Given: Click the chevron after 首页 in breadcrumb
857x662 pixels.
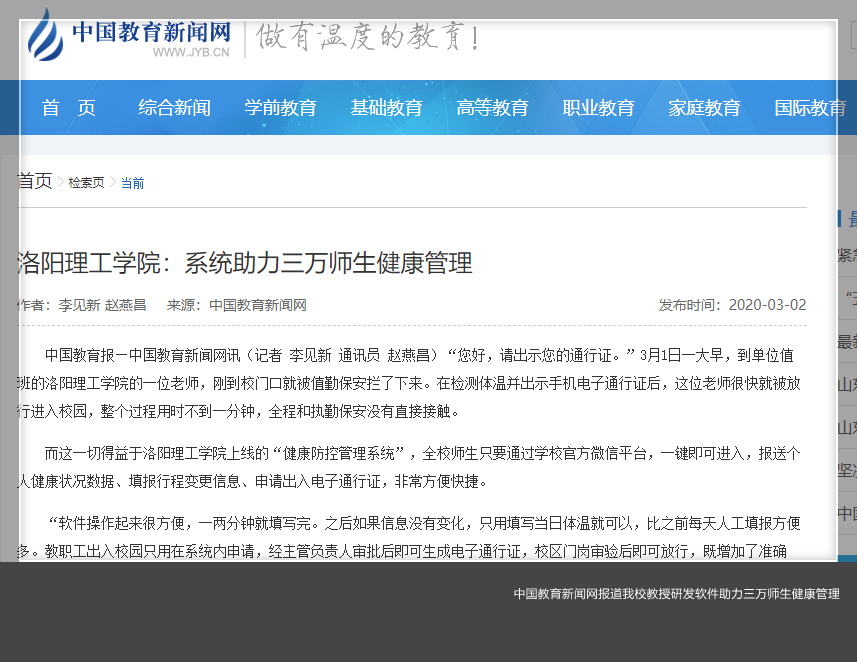Looking at the screenshot, I should [x=61, y=182].
